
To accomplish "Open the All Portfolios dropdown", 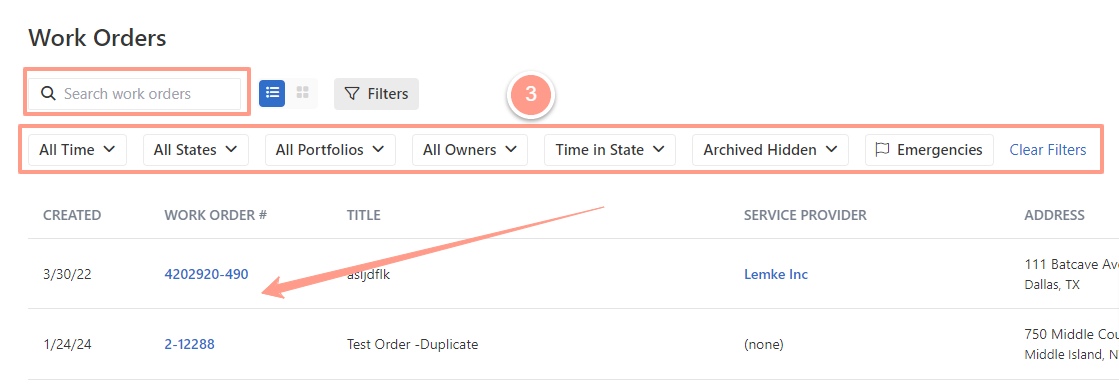I will (x=330, y=150).
